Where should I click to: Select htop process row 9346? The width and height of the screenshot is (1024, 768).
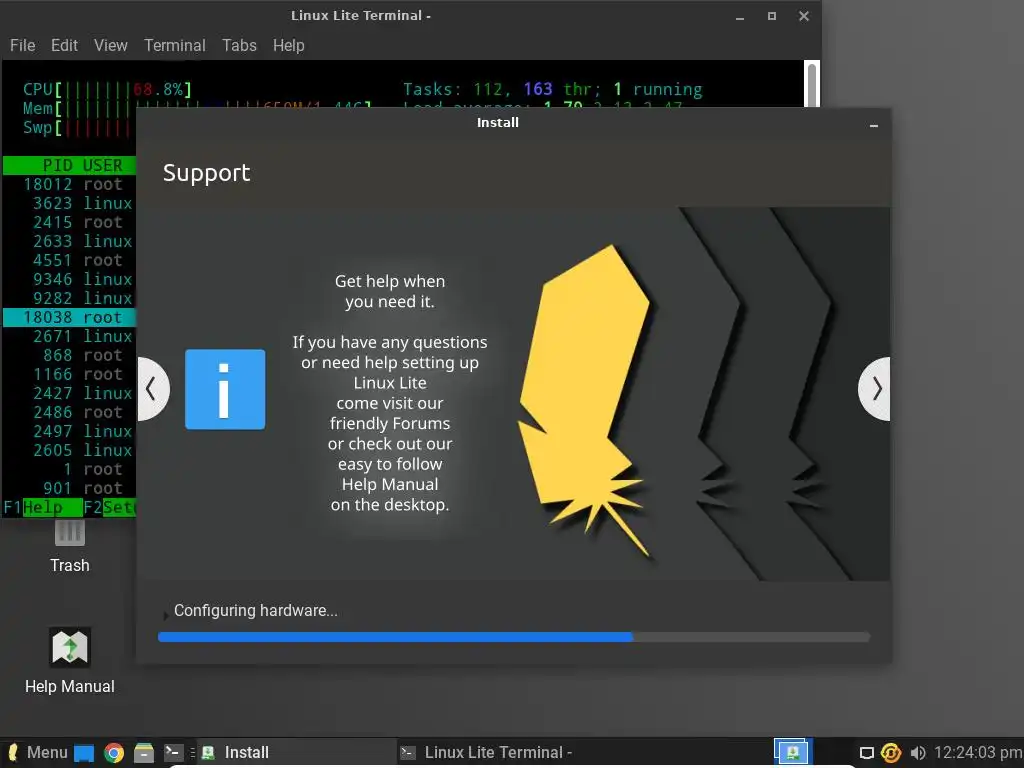coord(69,279)
